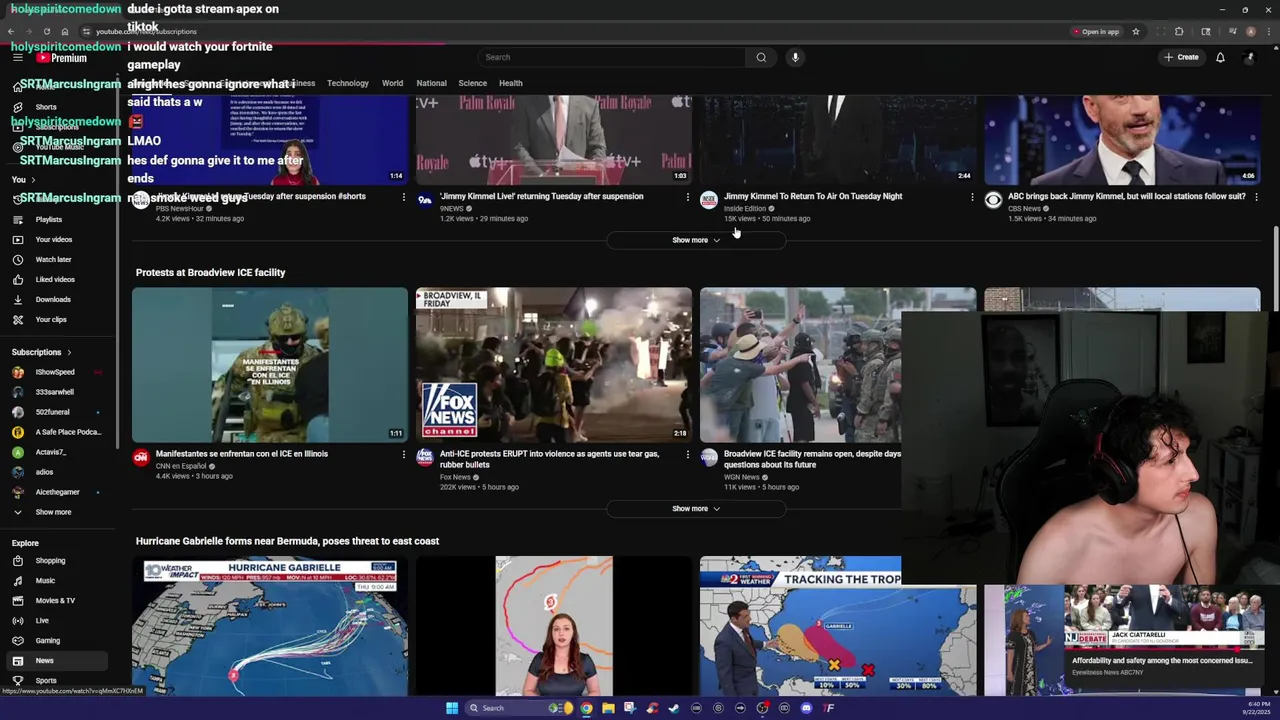The width and height of the screenshot is (1280, 720).
Task: Click the YouTube Premium logo
Action: 63,58
